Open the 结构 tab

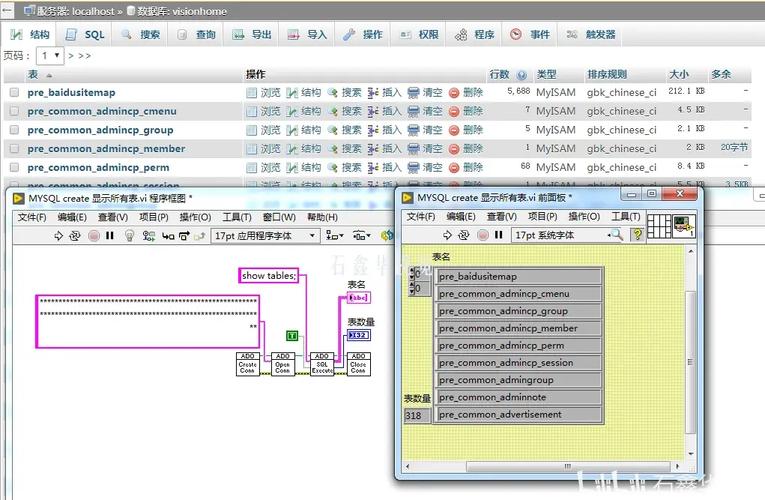point(30,35)
